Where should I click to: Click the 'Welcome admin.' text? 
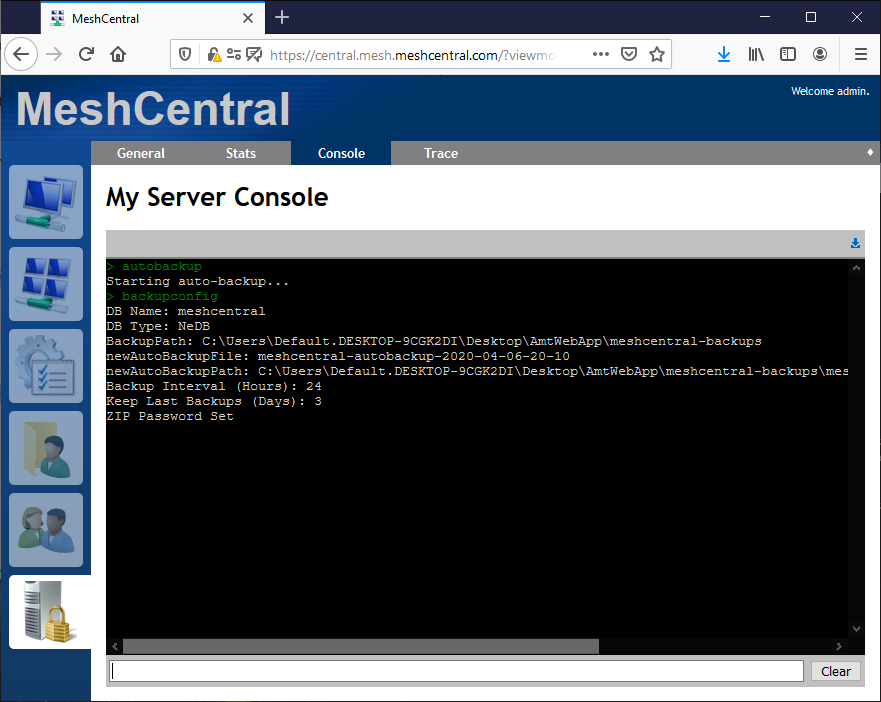coord(830,91)
